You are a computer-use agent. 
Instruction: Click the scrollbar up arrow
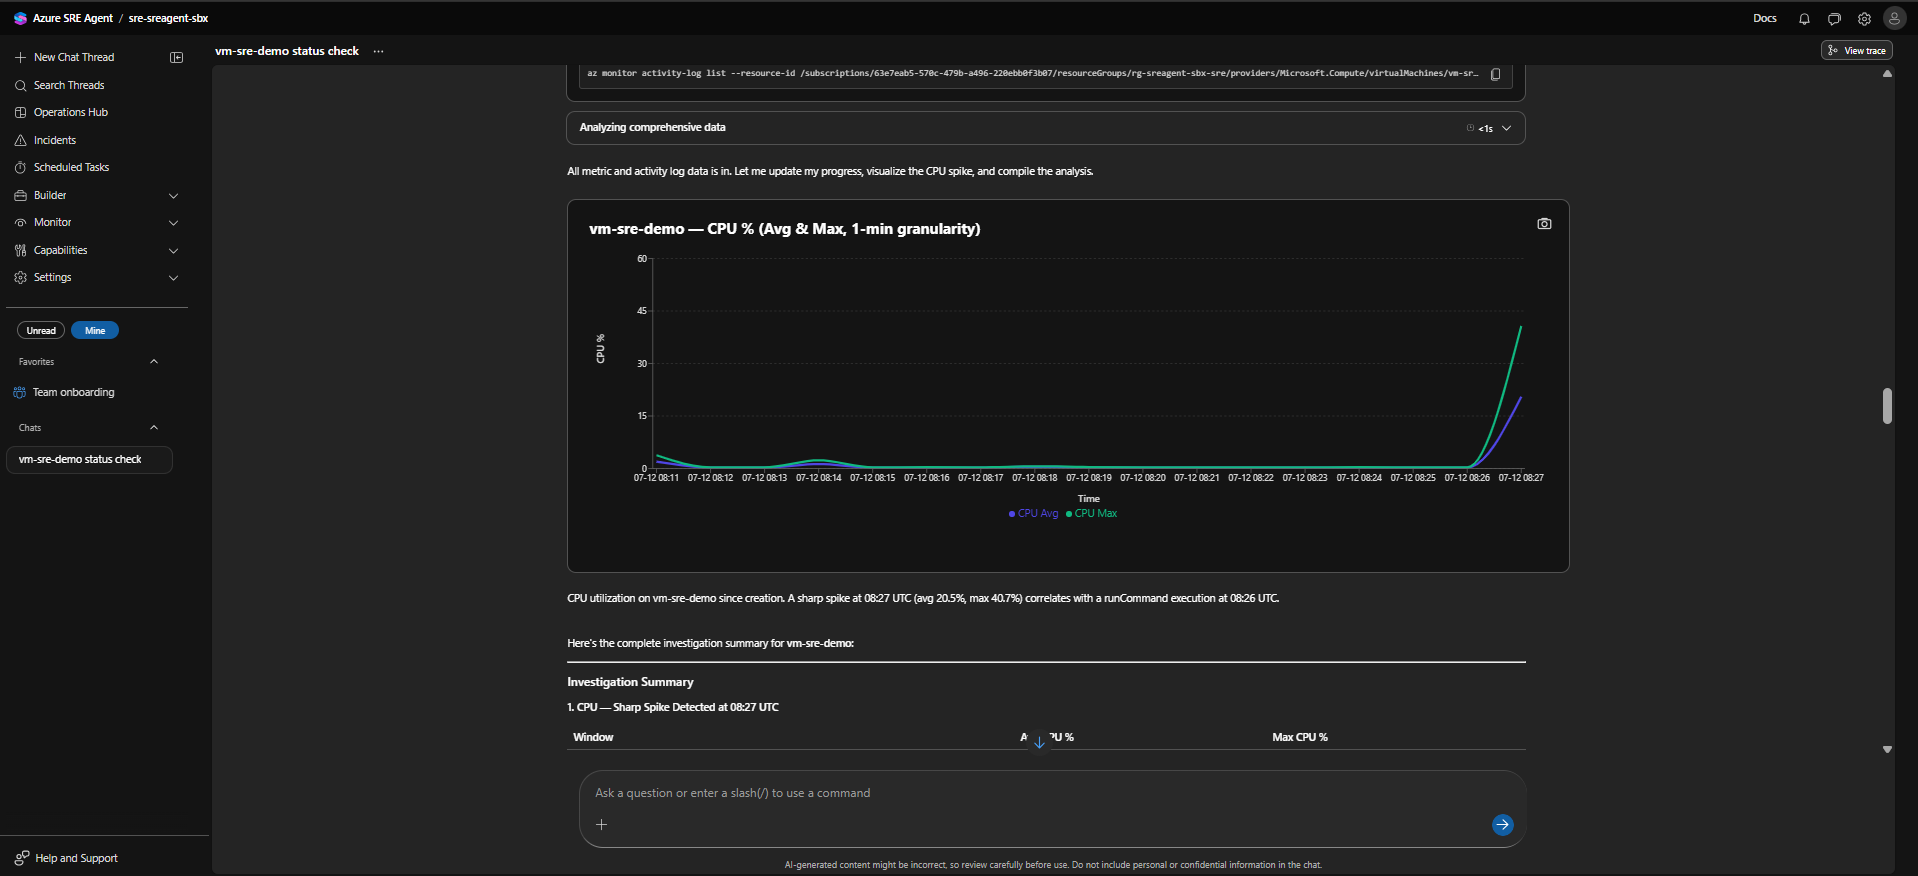tap(1887, 74)
